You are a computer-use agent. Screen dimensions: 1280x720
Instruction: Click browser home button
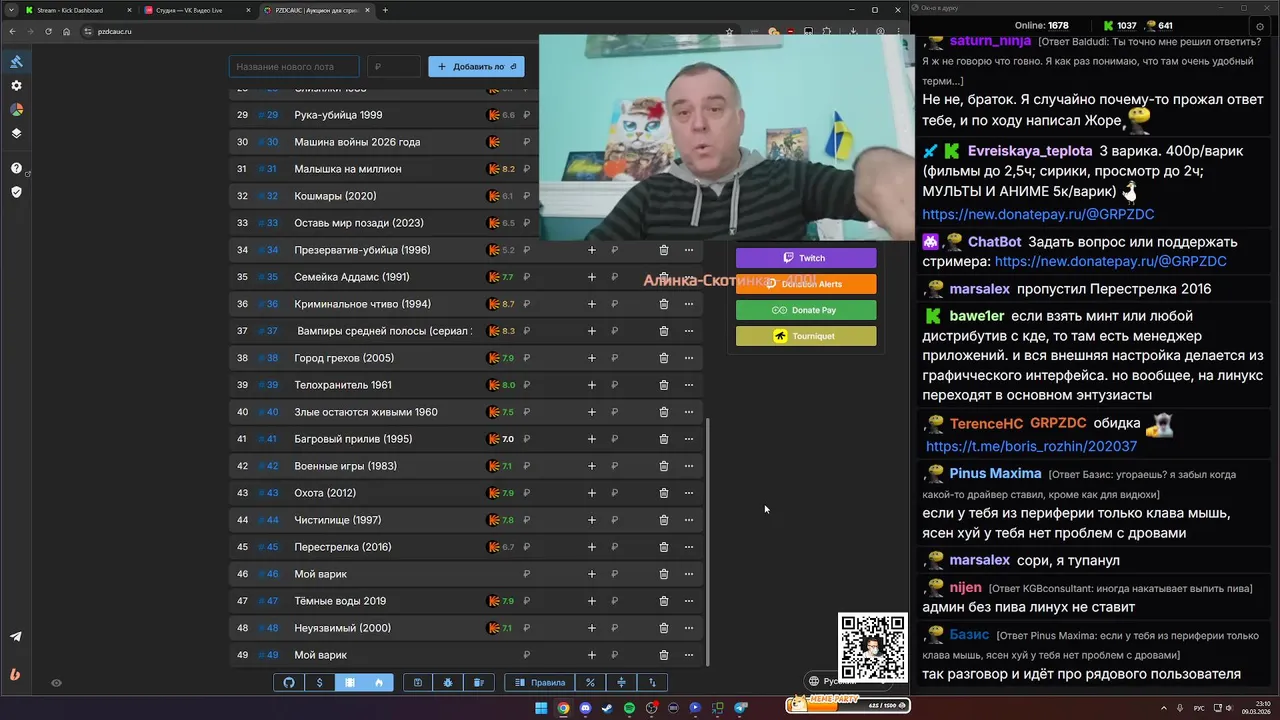click(x=66, y=31)
